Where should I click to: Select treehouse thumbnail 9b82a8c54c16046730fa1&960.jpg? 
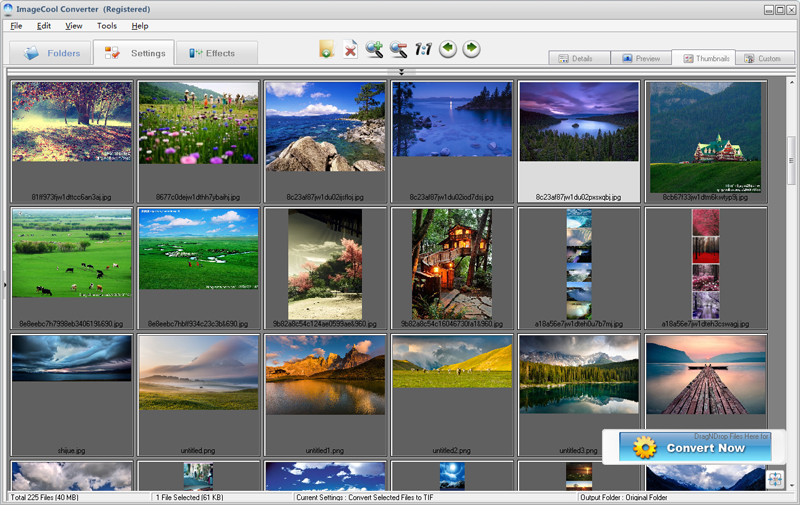[452, 268]
